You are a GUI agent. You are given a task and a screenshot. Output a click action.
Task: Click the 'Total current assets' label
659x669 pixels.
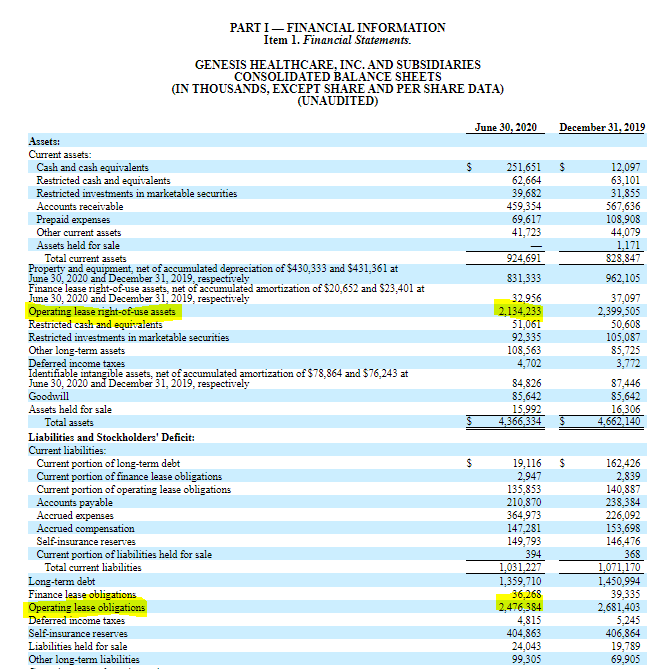tap(86, 259)
